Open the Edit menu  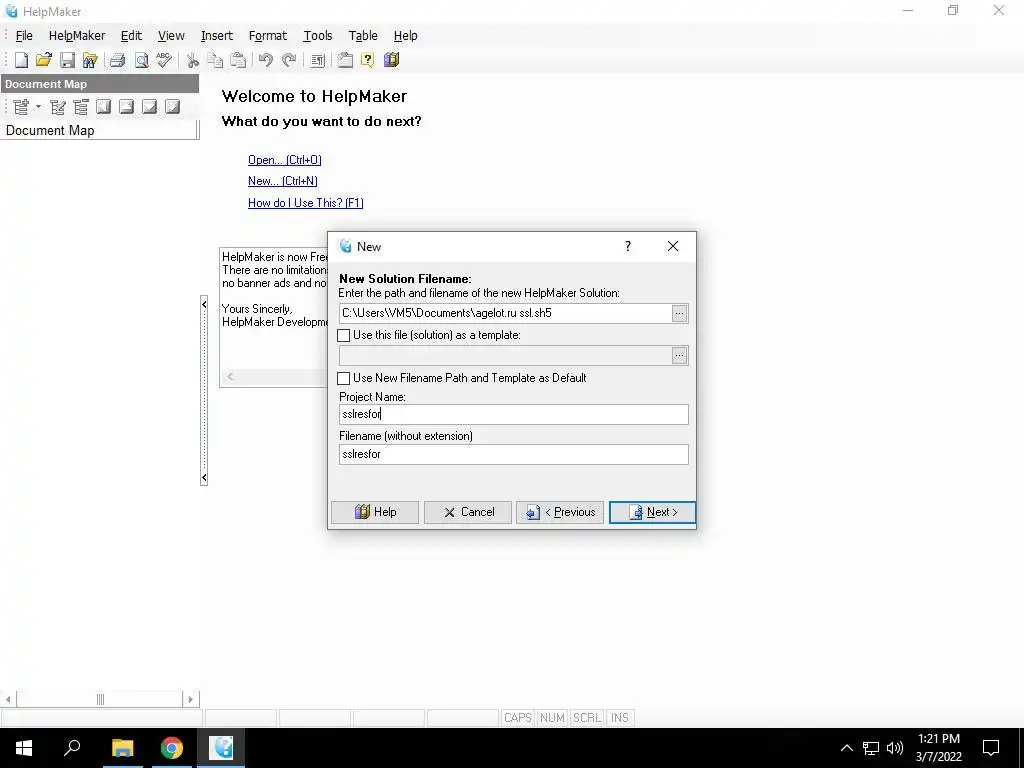tap(131, 36)
